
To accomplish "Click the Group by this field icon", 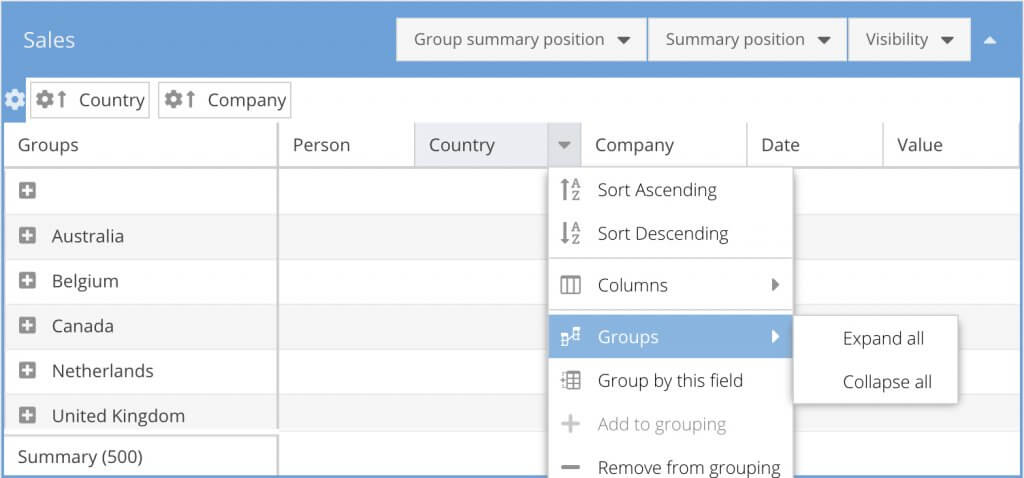I will [x=570, y=380].
